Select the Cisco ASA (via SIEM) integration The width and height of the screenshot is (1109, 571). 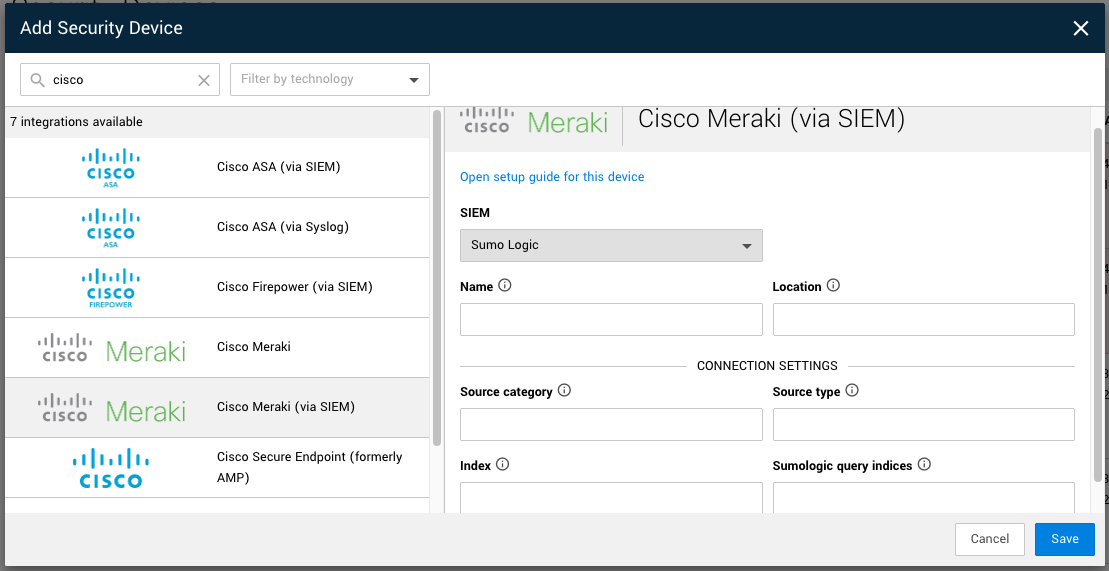click(218, 168)
